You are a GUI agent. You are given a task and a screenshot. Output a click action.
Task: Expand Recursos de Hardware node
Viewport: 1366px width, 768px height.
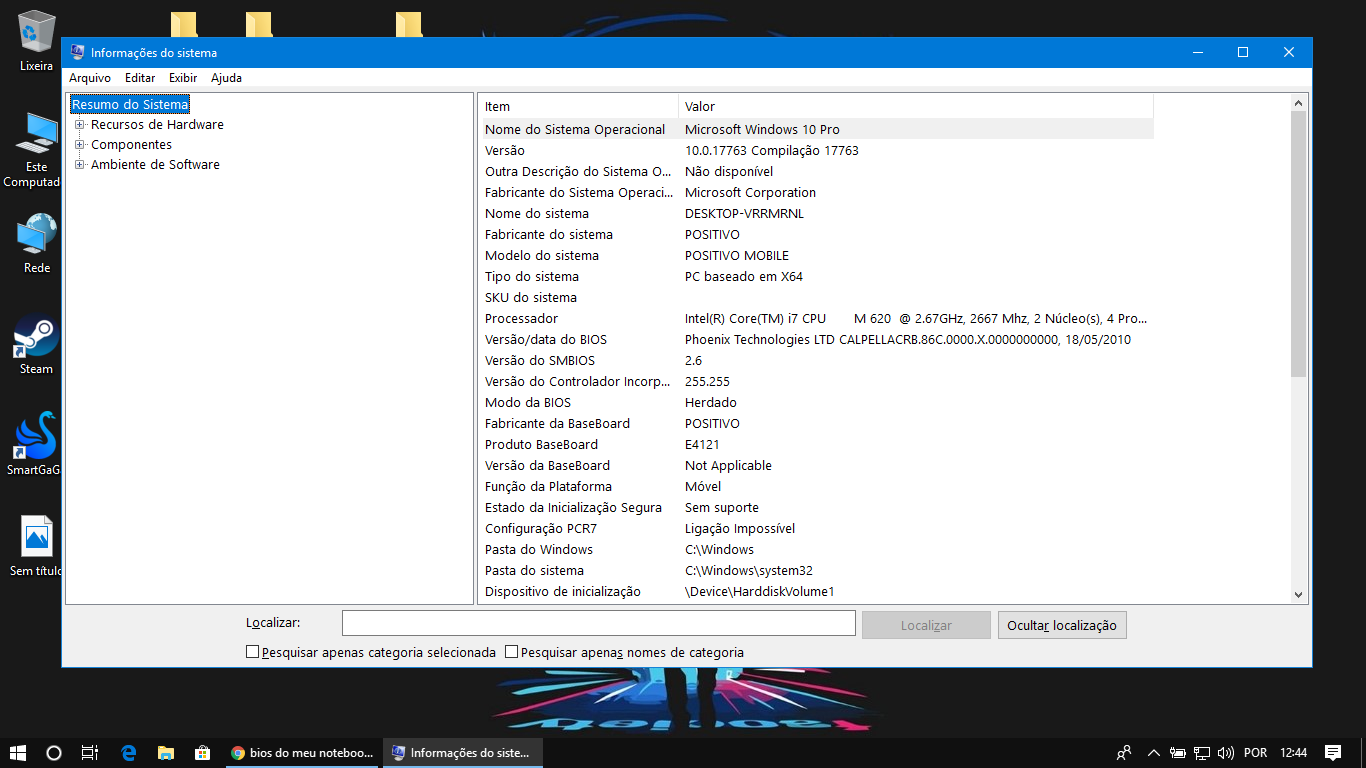pos(80,125)
